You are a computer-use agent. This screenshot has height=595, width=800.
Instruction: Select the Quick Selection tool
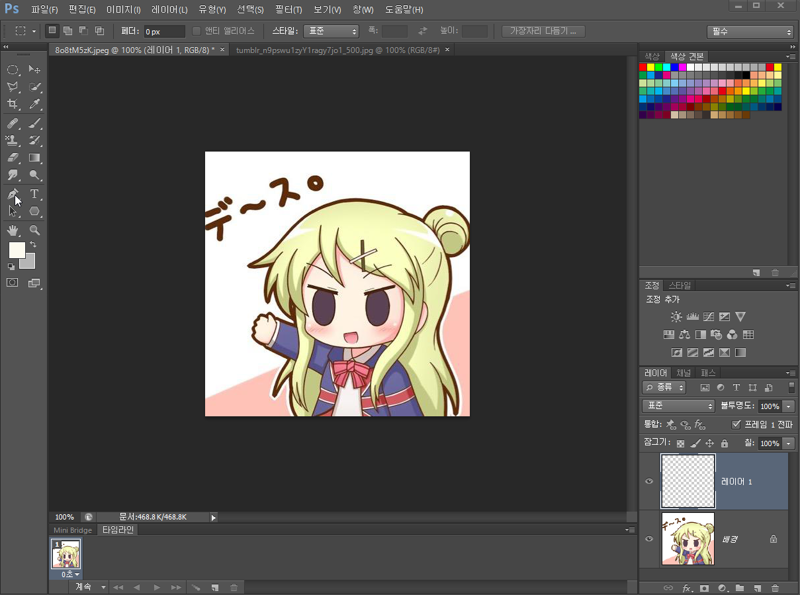pyautogui.click(x=34, y=87)
